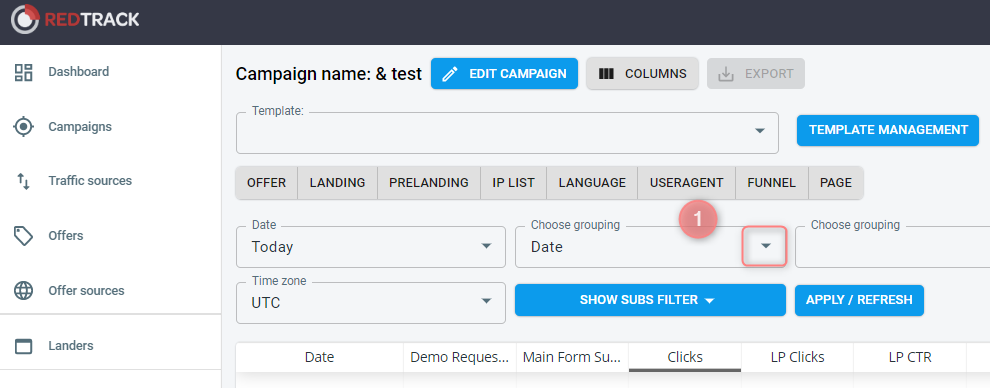990x388 pixels.
Task: Select the PAGE tab
Action: pyautogui.click(x=836, y=183)
